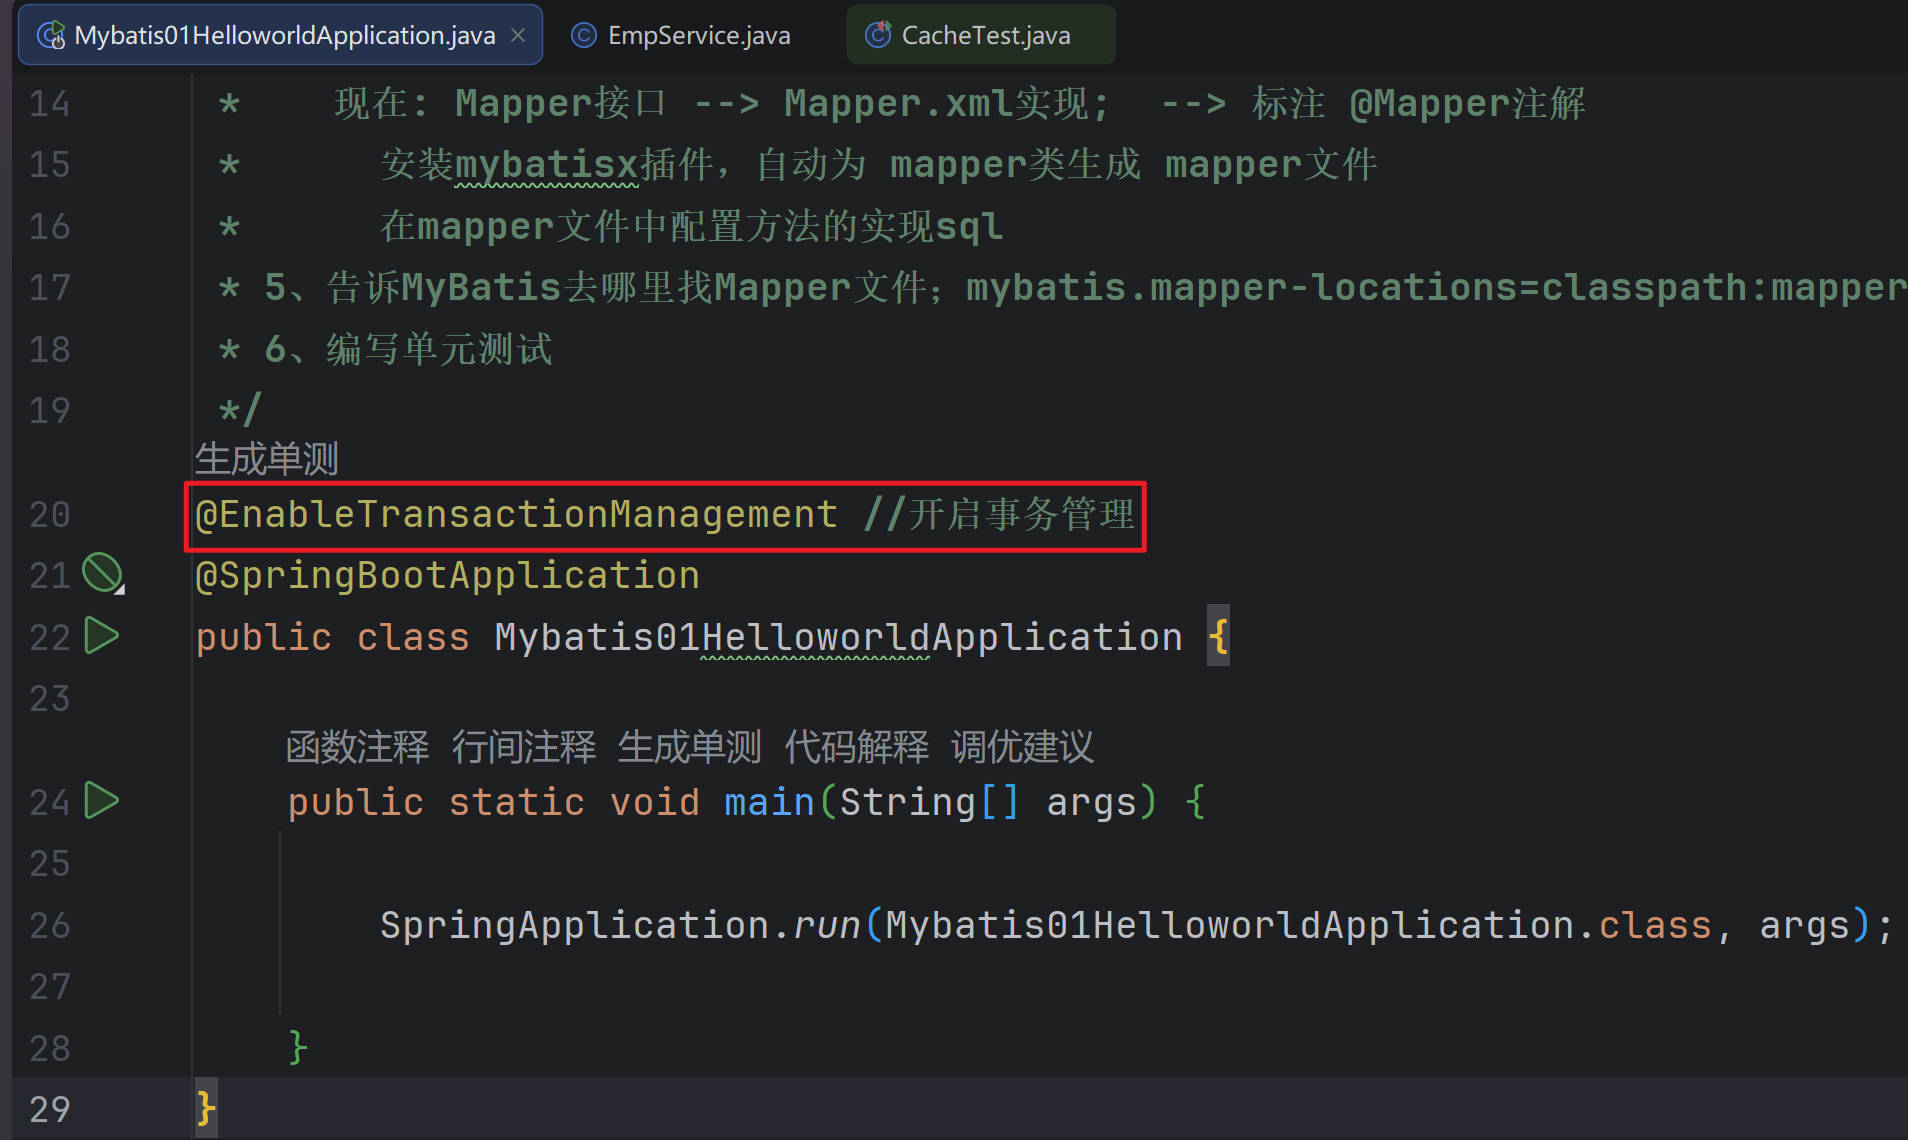The image size is (1908, 1140).
Task: Click the @SpringBootApplication annotation text
Action: [x=447, y=576]
